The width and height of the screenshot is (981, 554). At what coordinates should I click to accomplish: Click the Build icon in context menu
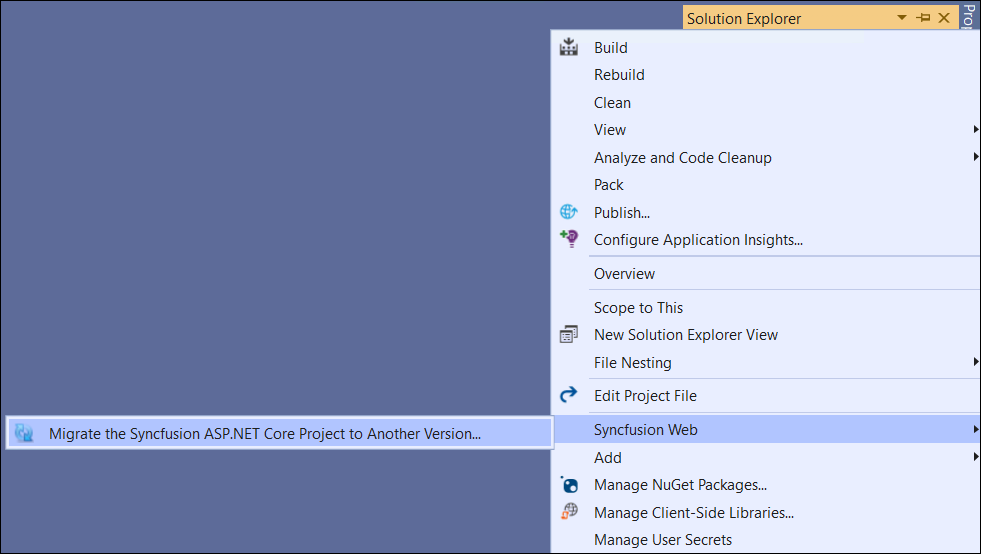(568, 47)
